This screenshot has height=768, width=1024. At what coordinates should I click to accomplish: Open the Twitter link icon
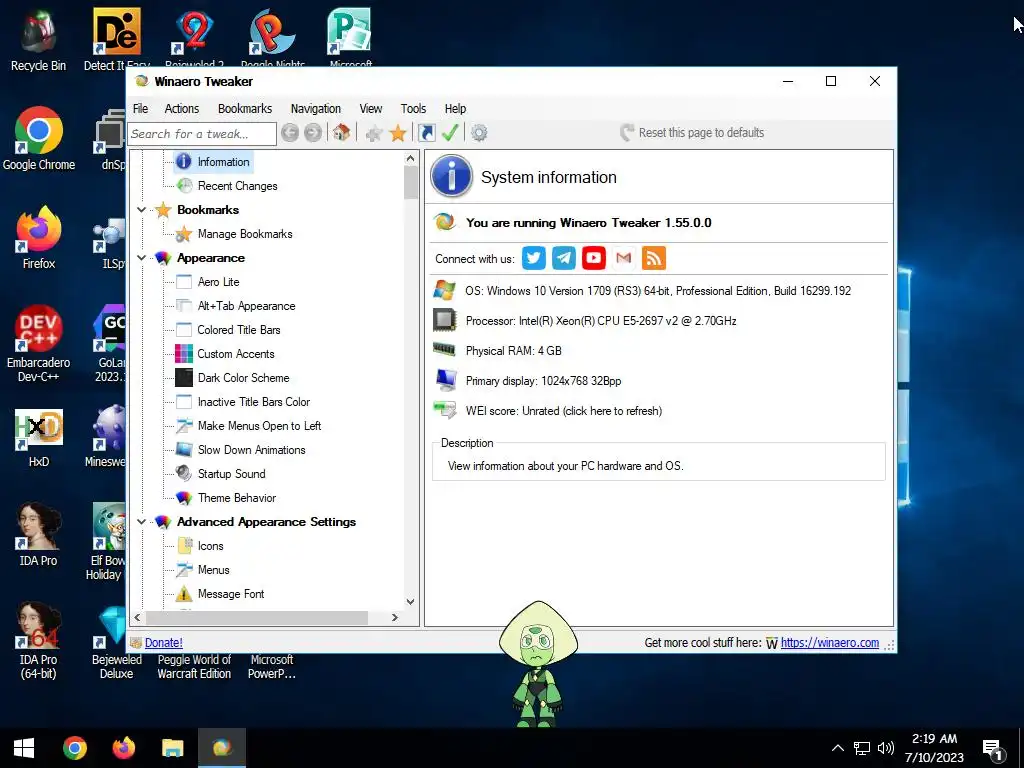coord(534,258)
